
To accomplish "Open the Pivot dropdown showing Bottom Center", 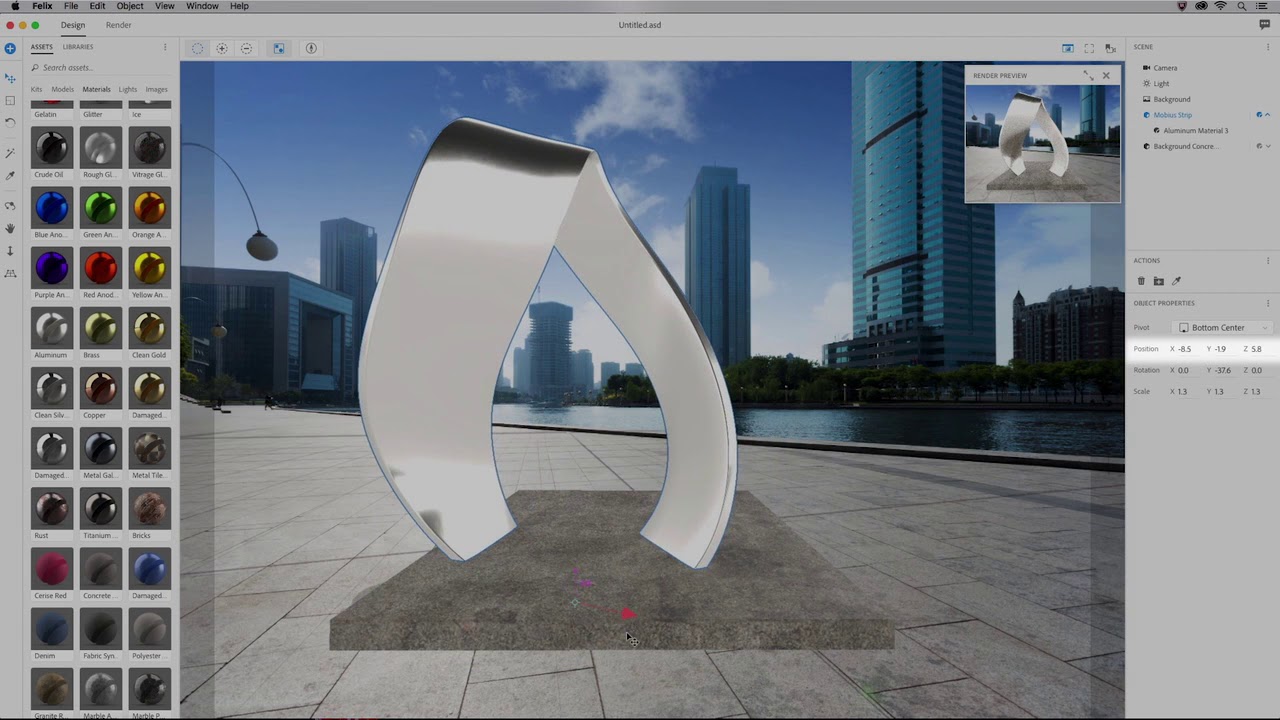I will click(1222, 327).
